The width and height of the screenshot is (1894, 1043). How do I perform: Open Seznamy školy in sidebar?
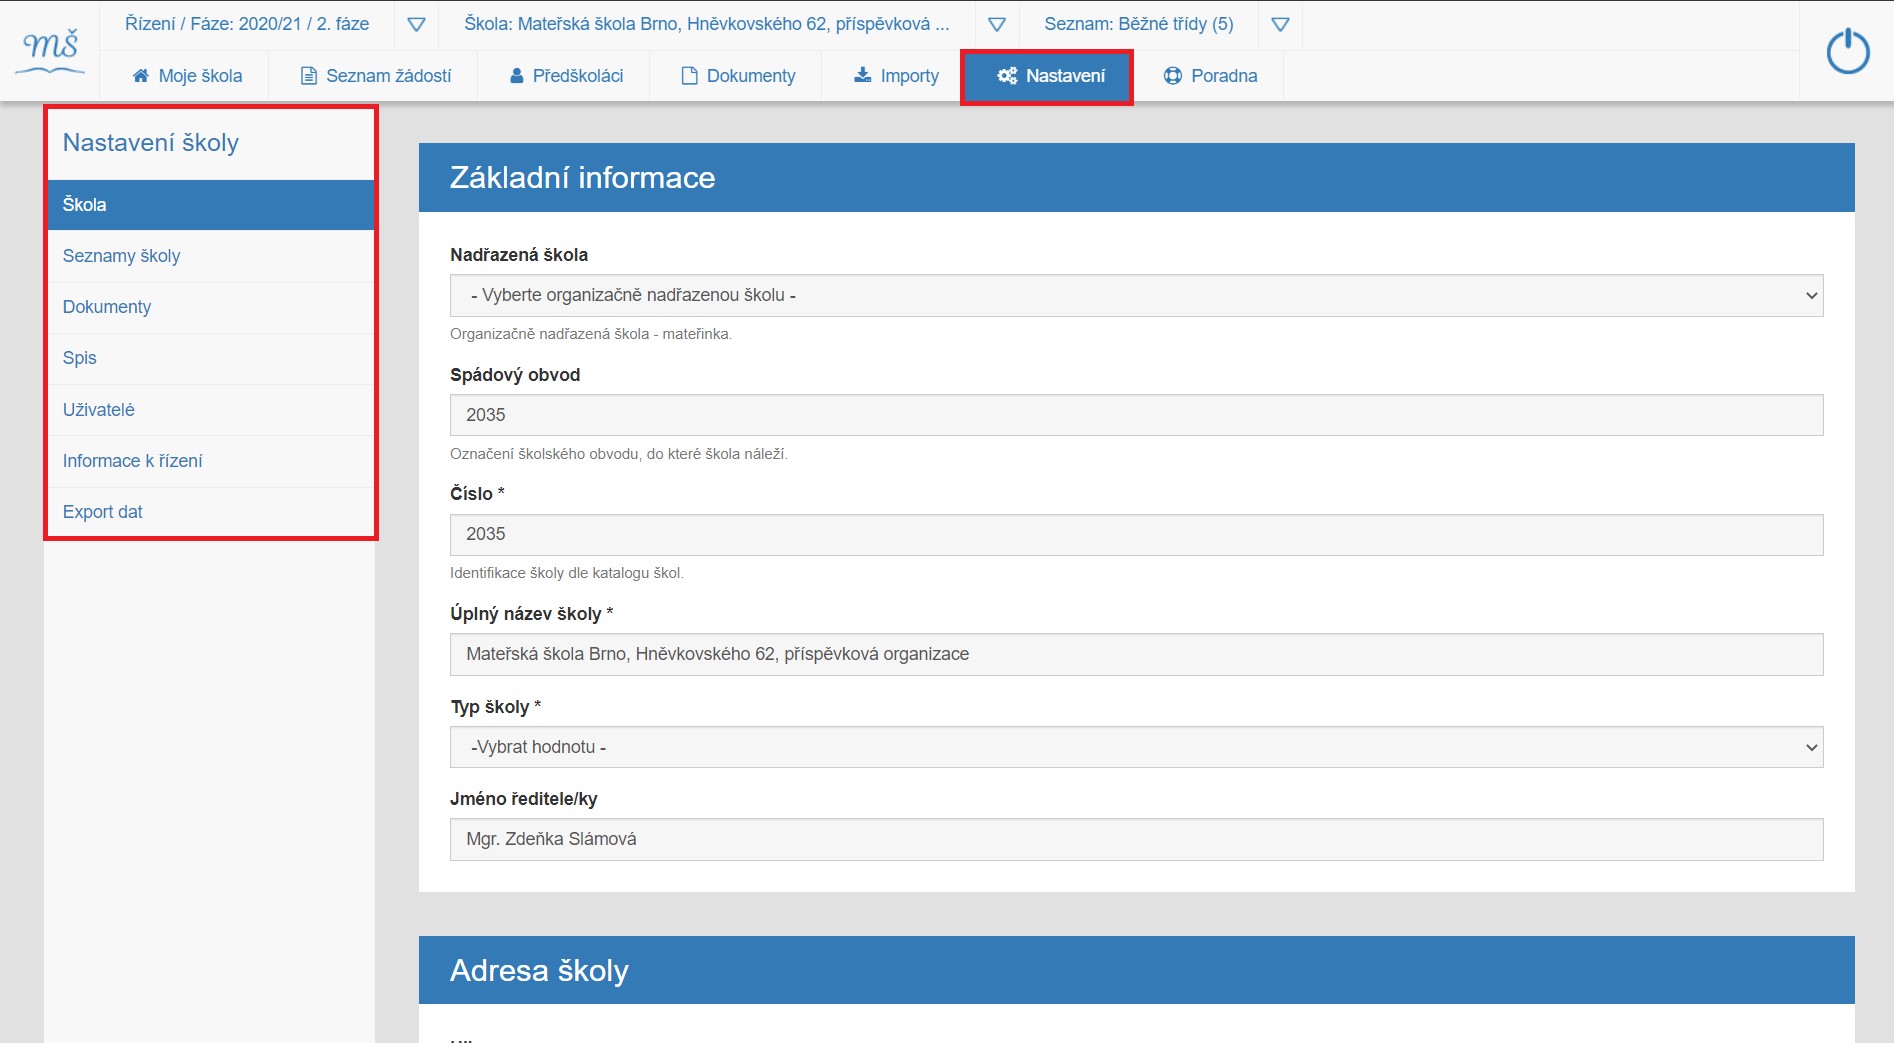click(x=211, y=256)
